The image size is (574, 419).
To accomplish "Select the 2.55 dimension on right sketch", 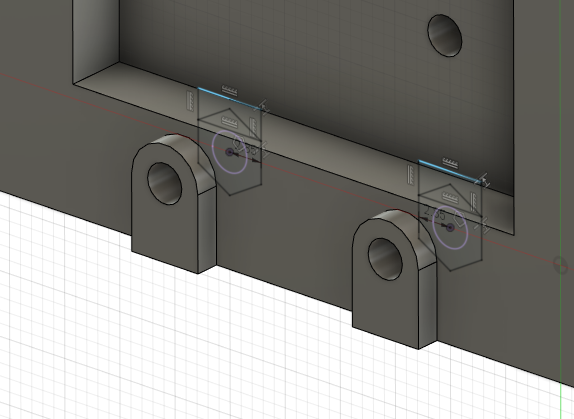I will tap(435, 212).
